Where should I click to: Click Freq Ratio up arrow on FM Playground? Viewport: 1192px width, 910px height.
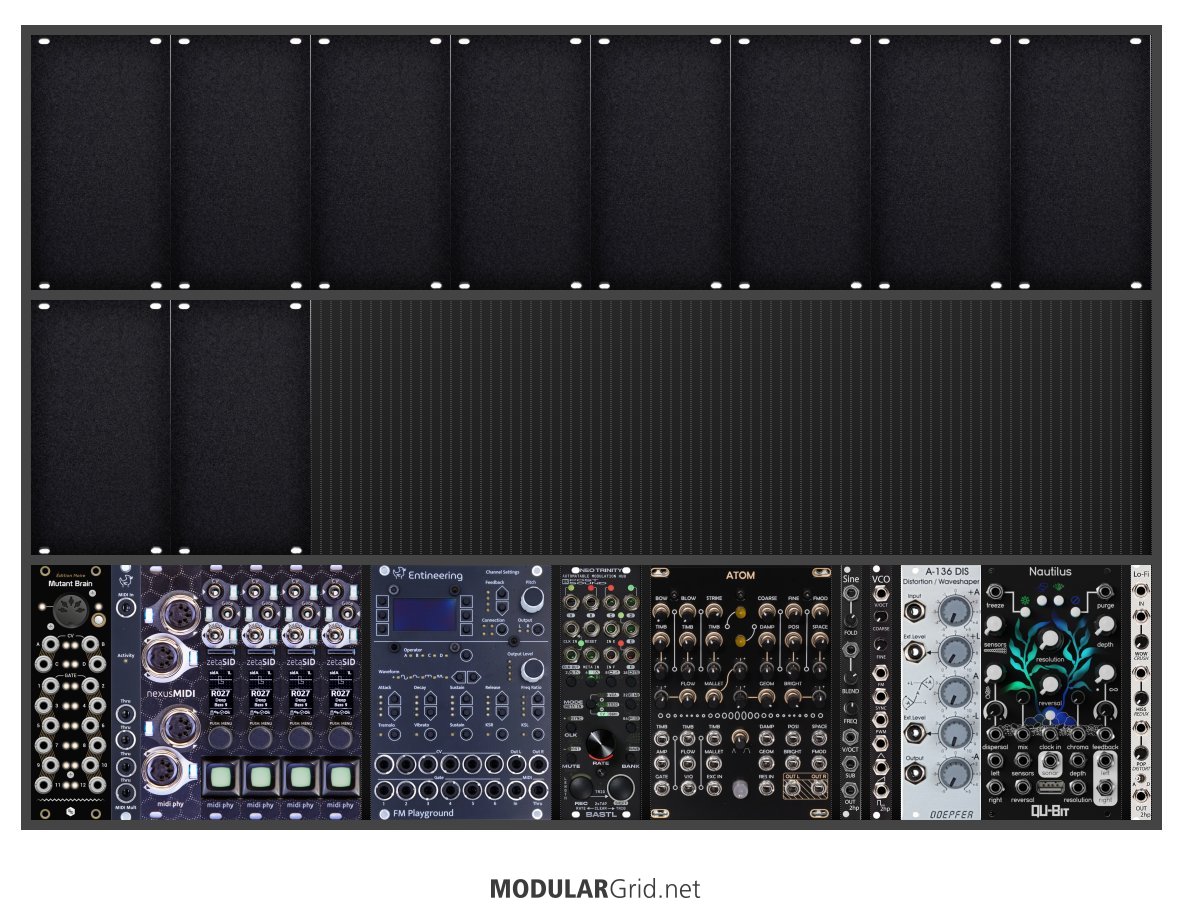tap(537, 698)
